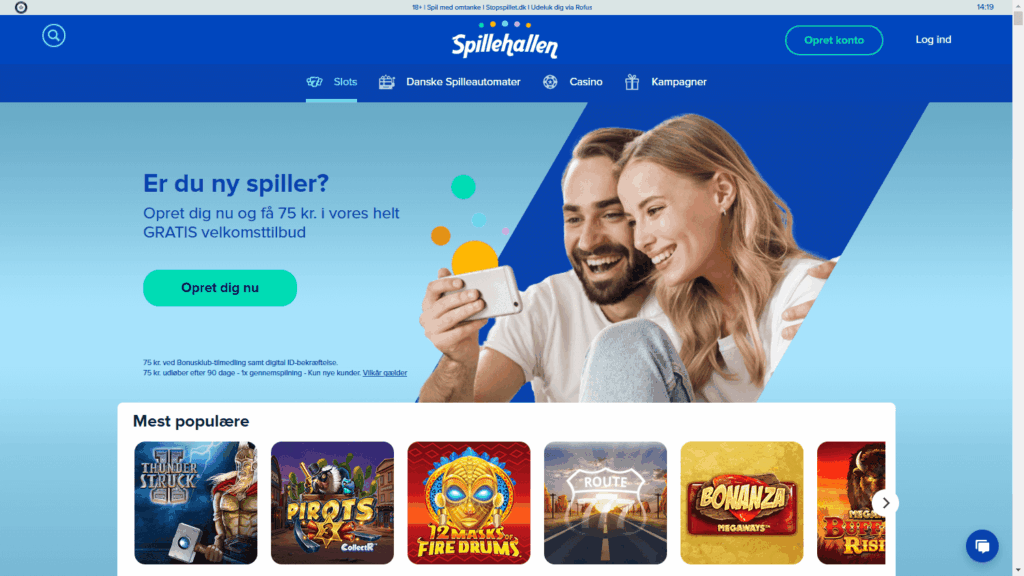1024x576 pixels.
Task: Open the Vilkår gælder terms link
Action: click(x=385, y=373)
